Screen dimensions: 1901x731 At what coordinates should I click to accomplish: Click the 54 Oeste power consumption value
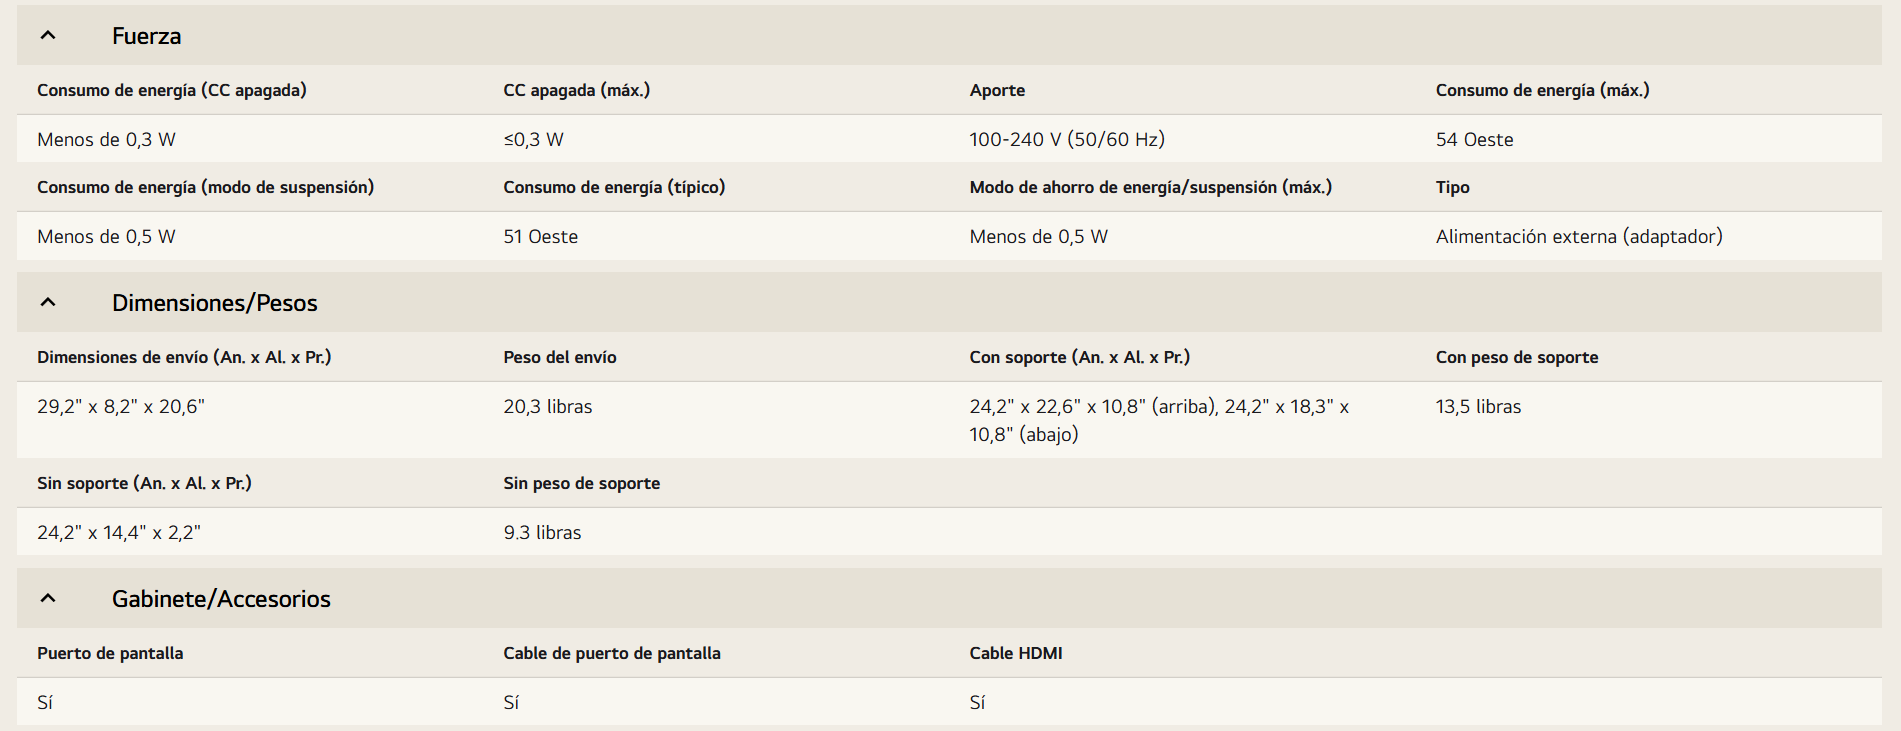[x=1474, y=140]
